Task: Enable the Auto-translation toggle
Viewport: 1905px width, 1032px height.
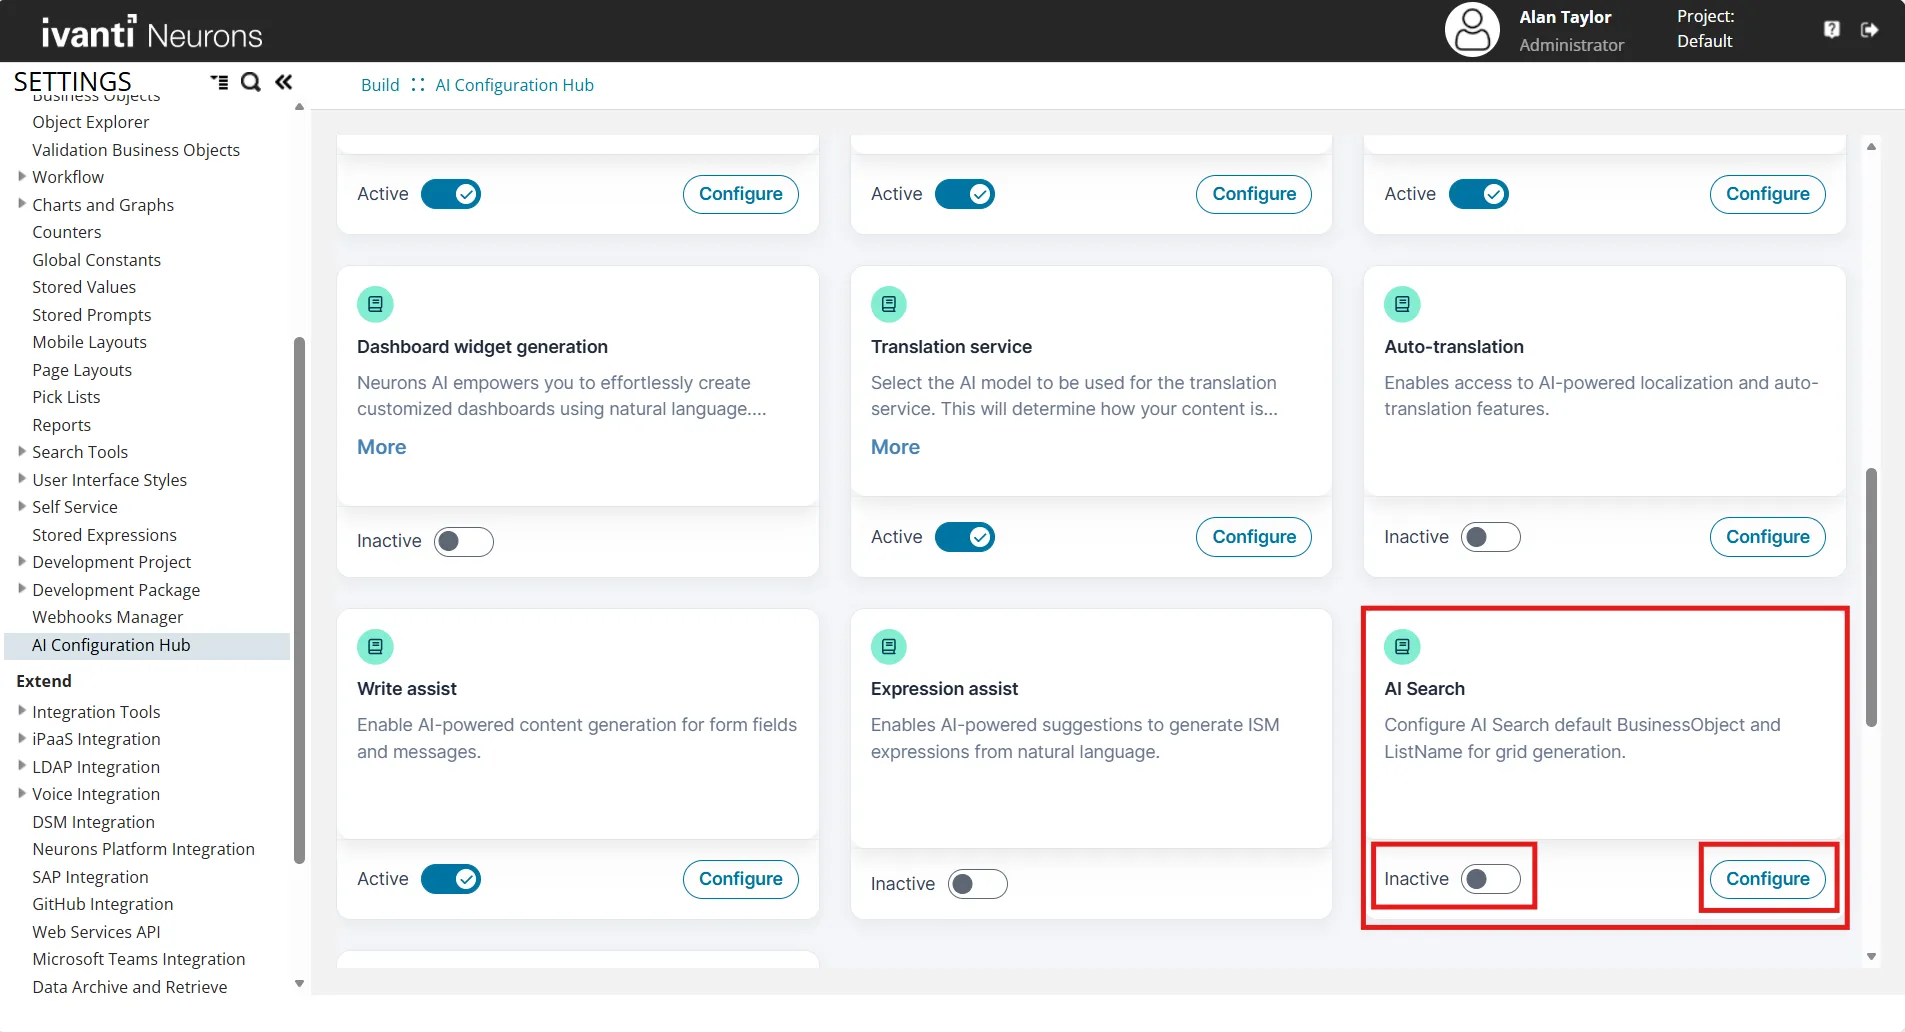Action: (x=1491, y=537)
